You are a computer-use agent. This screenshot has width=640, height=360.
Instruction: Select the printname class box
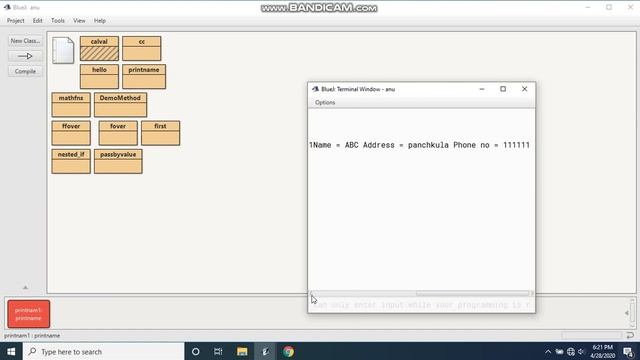(144, 76)
